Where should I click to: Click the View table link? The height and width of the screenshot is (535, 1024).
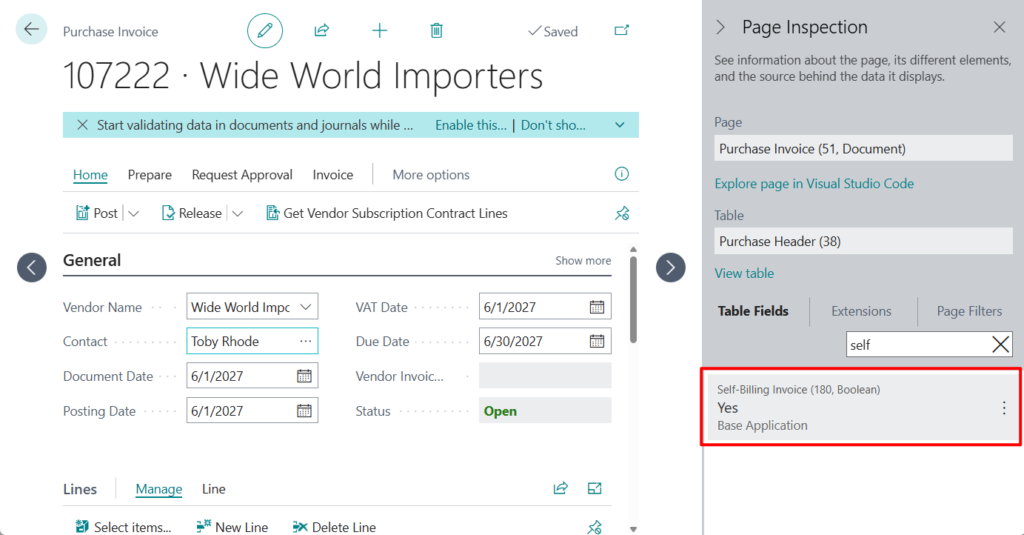744,273
